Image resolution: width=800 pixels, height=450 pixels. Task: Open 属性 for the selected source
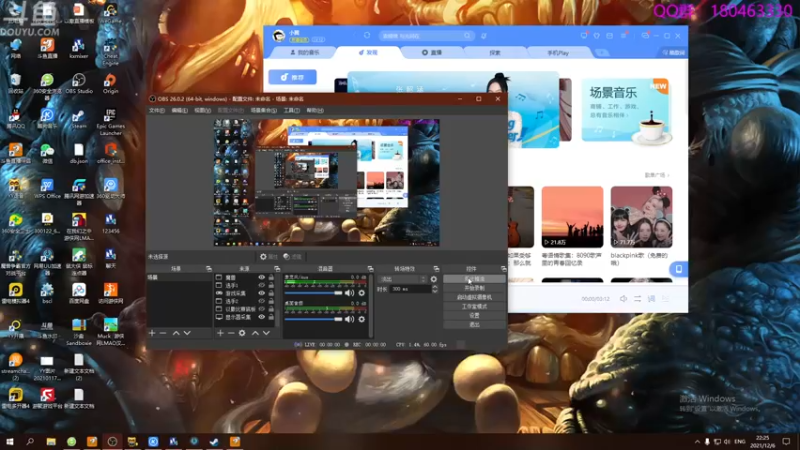point(269,257)
